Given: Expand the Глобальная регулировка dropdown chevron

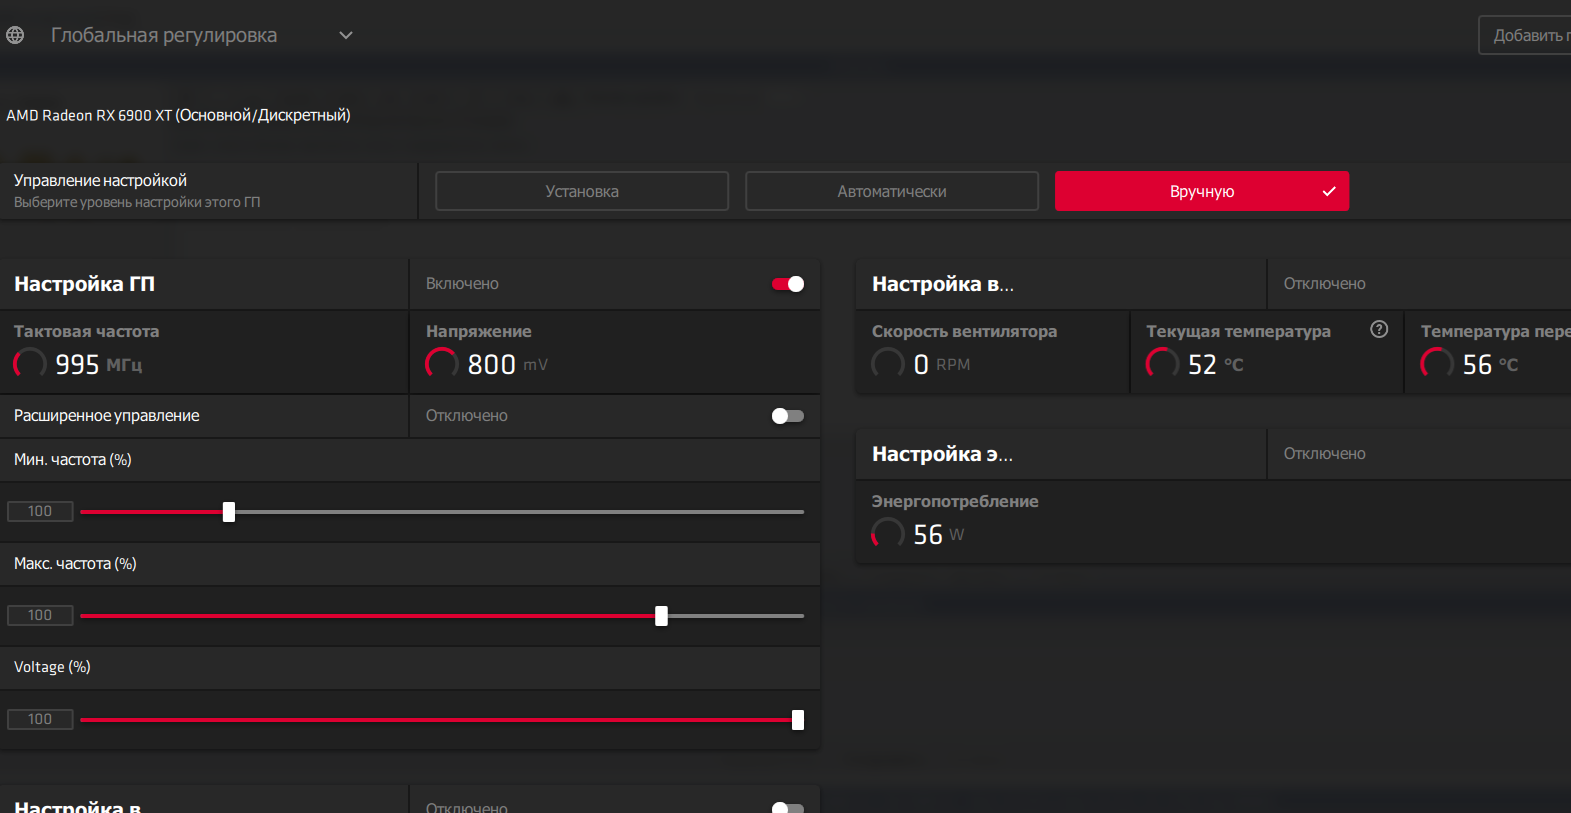Looking at the screenshot, I should [346, 35].
